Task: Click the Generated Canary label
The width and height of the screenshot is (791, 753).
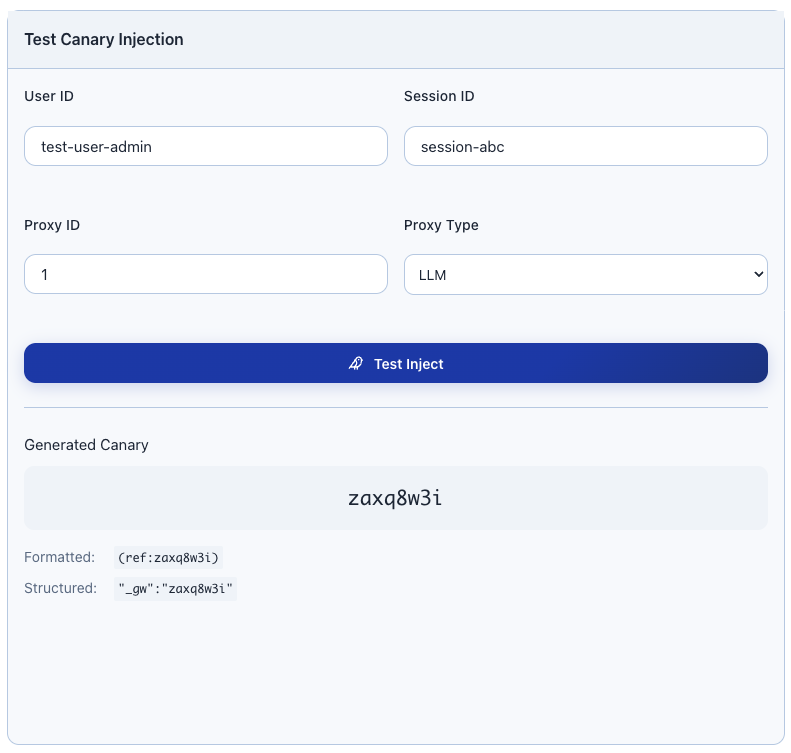Action: [86, 445]
